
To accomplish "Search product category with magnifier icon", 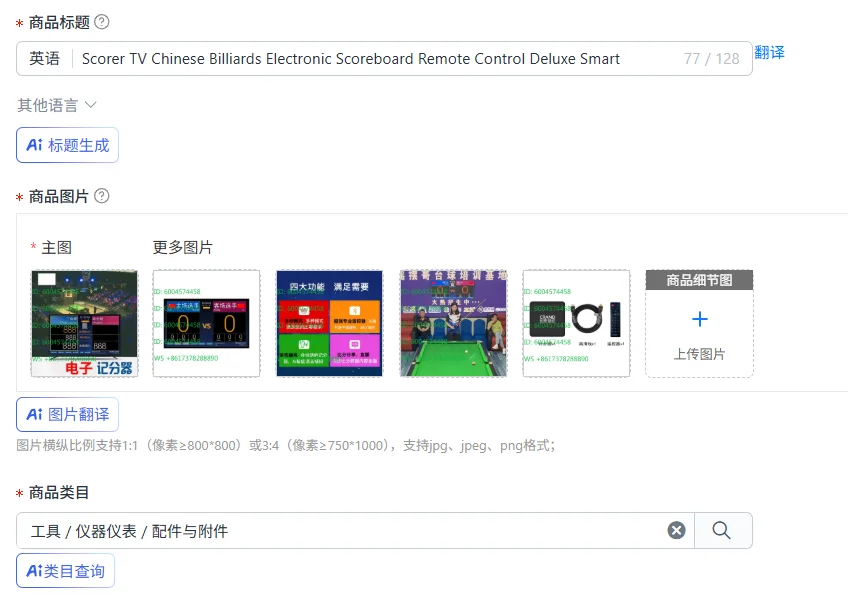I will click(721, 530).
